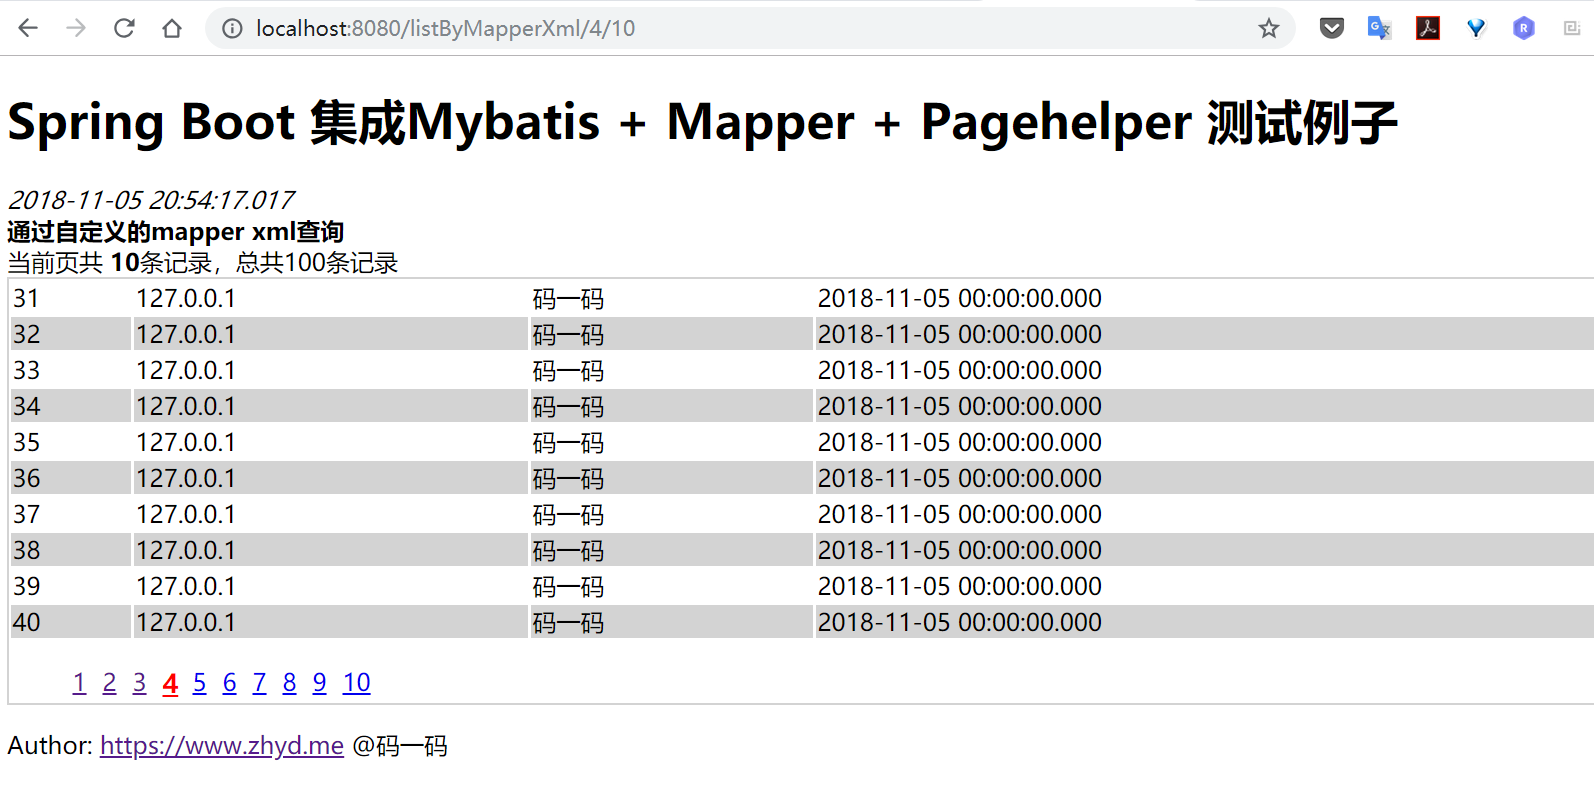1594x793 pixels.
Task: Click the ID cell 33
Action: pos(70,370)
